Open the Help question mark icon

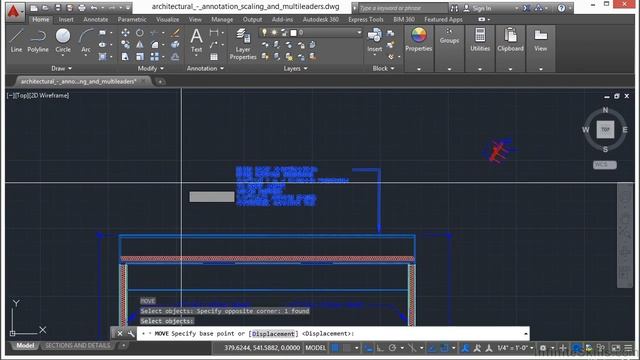[561, 8]
